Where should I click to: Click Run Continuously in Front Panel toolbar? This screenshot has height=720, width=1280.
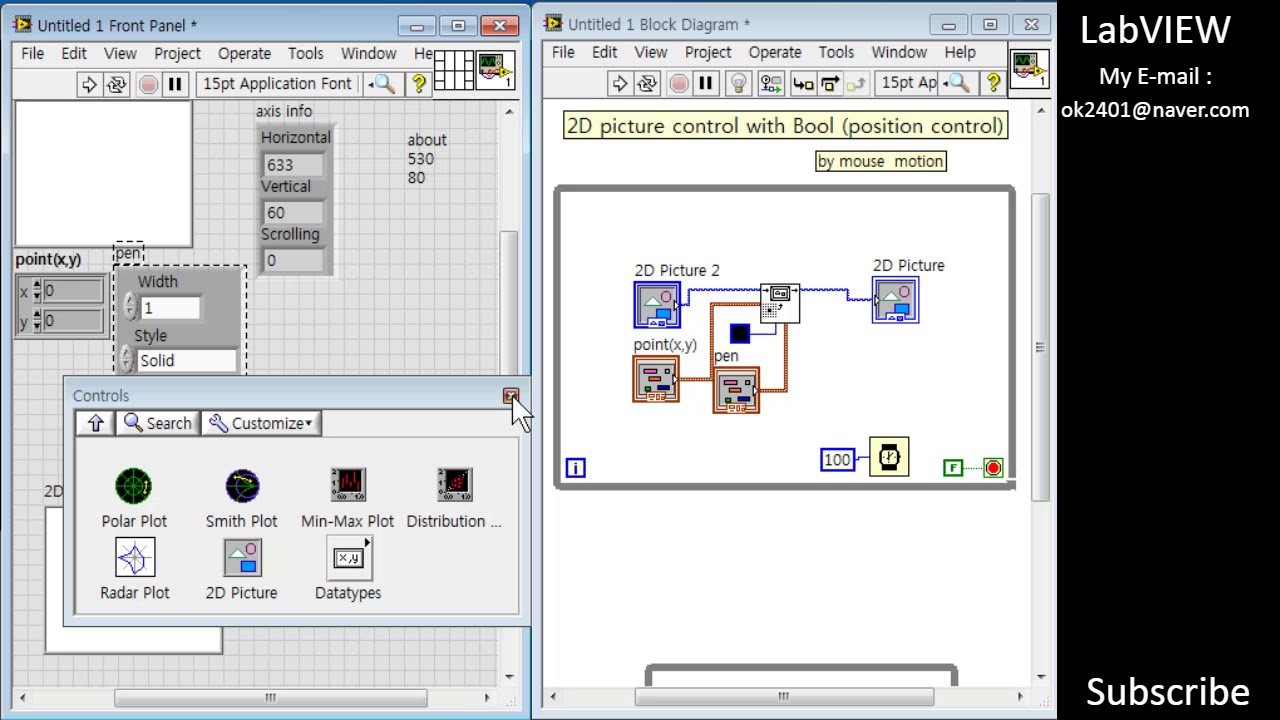(x=117, y=84)
